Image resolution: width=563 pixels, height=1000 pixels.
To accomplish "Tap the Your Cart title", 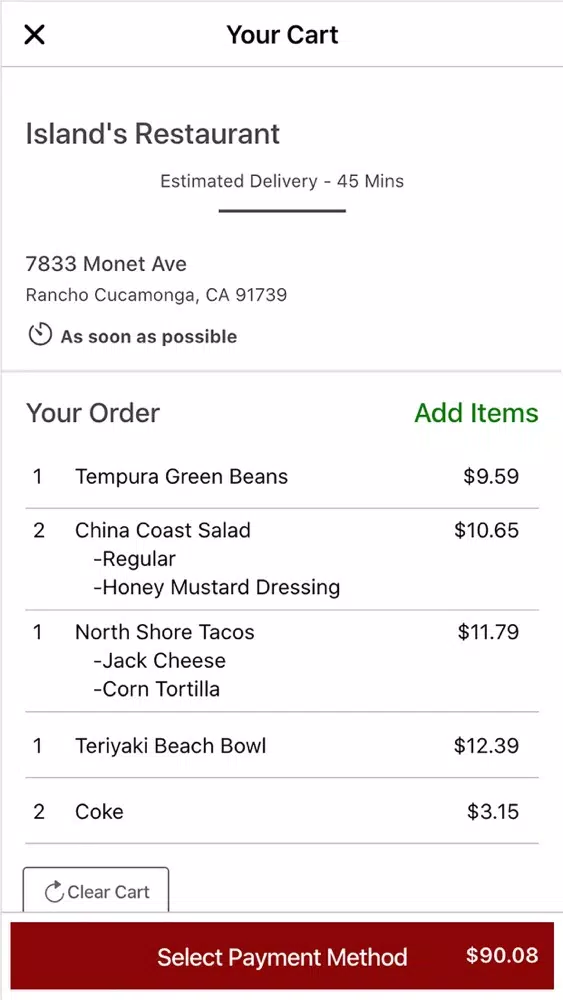I will point(282,34).
